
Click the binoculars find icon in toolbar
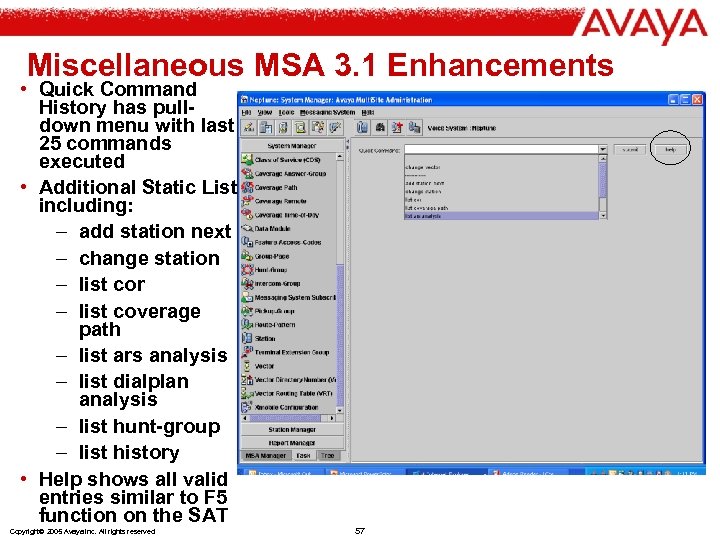[x=380, y=128]
